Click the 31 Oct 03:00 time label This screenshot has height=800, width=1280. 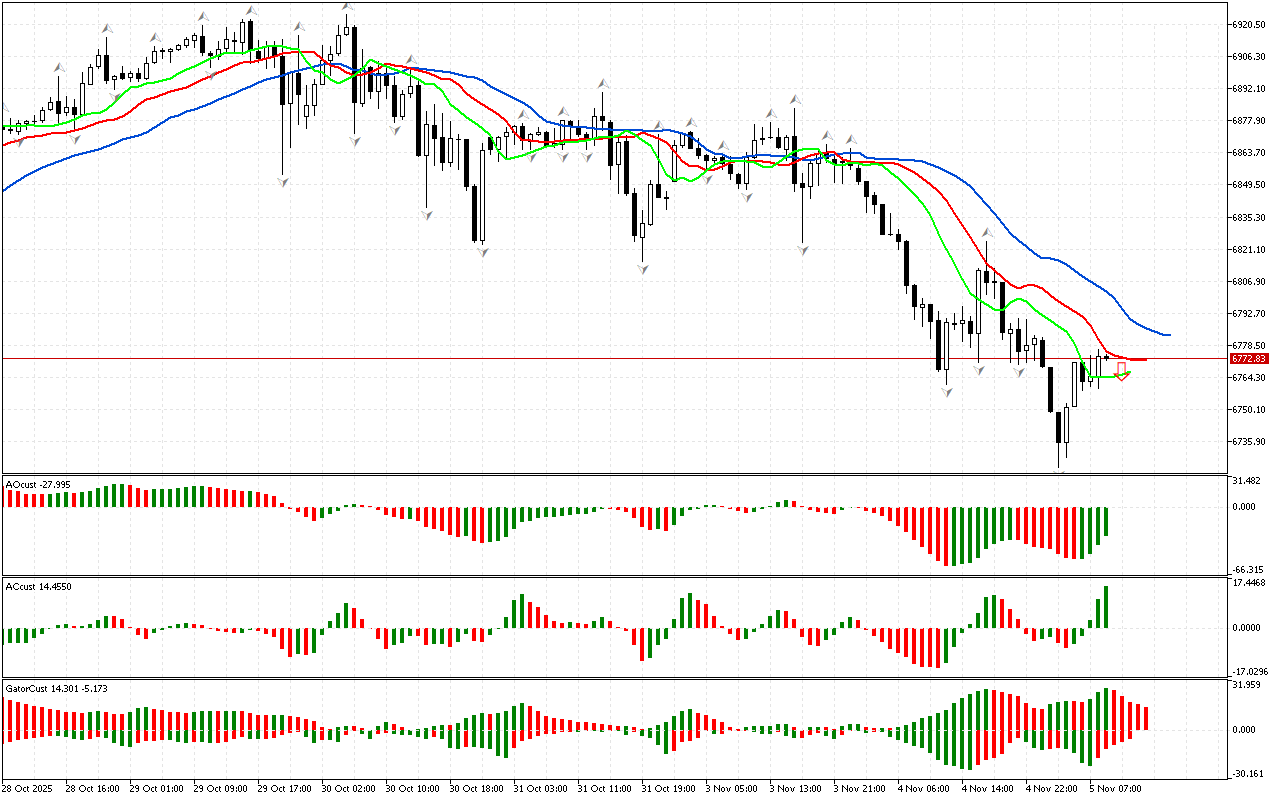click(539, 789)
